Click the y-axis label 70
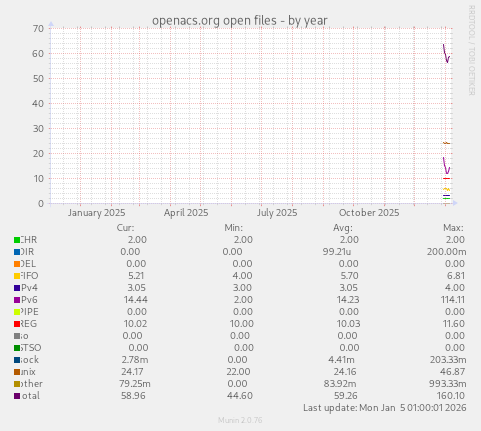This screenshot has width=481, height=431. click(38, 29)
